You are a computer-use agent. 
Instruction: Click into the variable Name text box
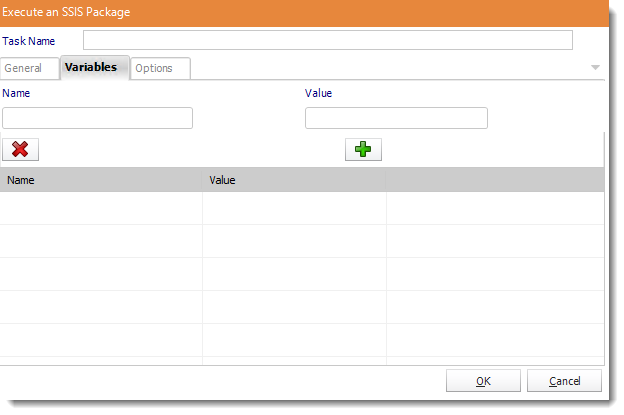[x=98, y=118]
